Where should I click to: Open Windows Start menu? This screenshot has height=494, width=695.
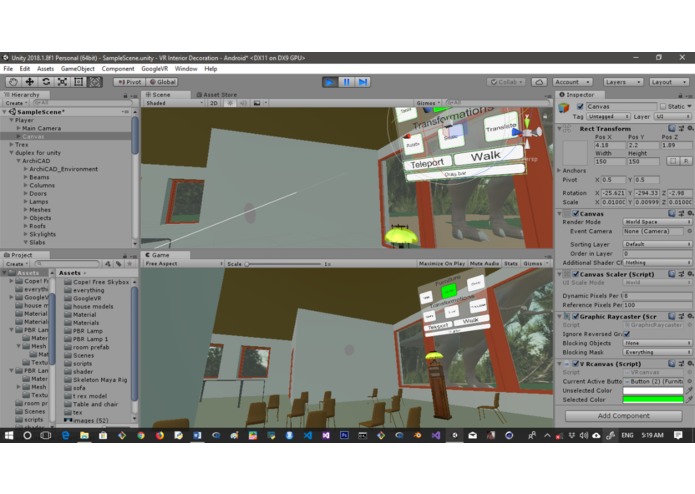(9, 436)
